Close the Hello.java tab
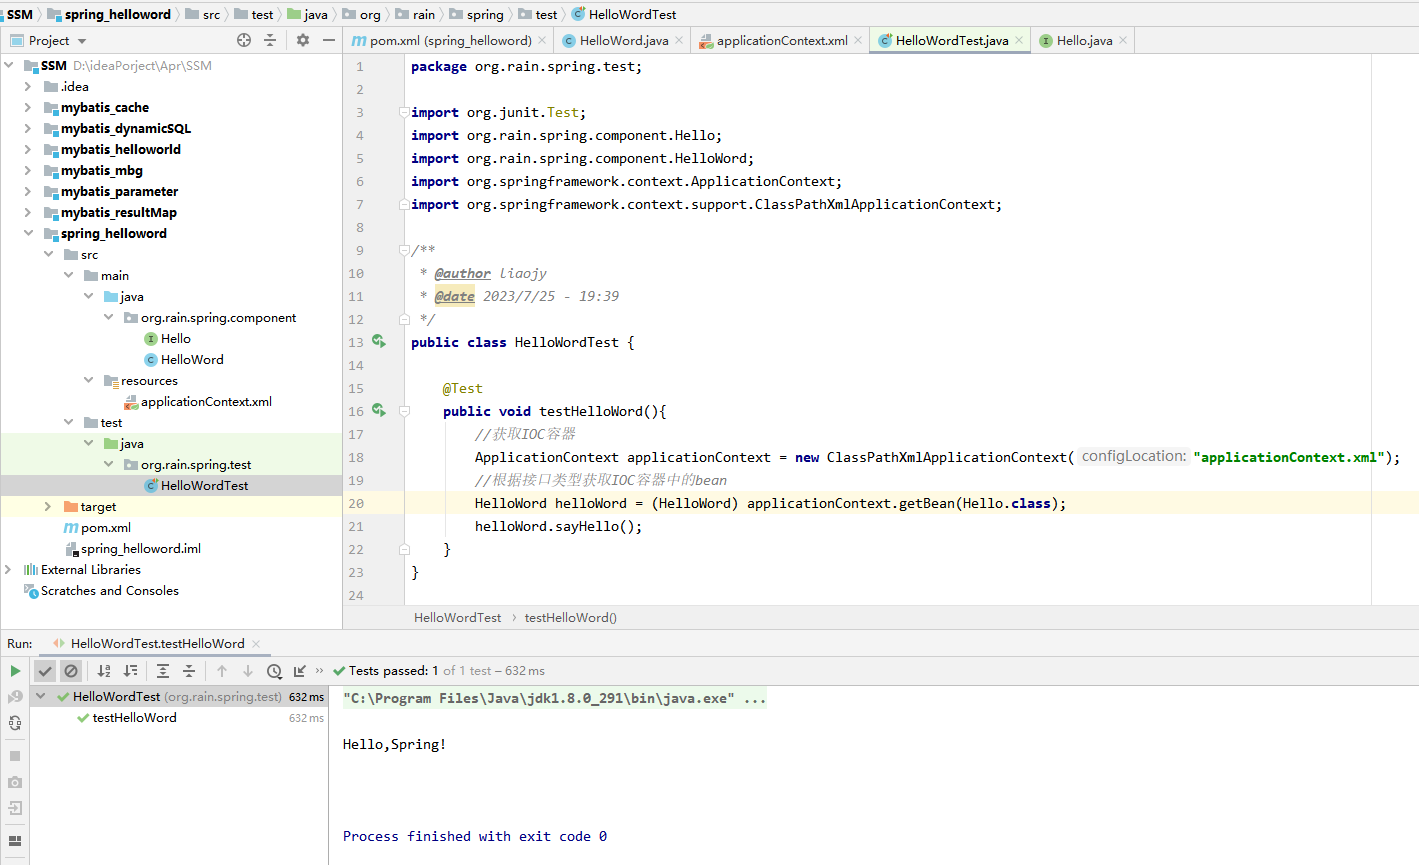Image resolution: width=1419 pixels, height=865 pixels. pyautogui.click(x=1123, y=41)
